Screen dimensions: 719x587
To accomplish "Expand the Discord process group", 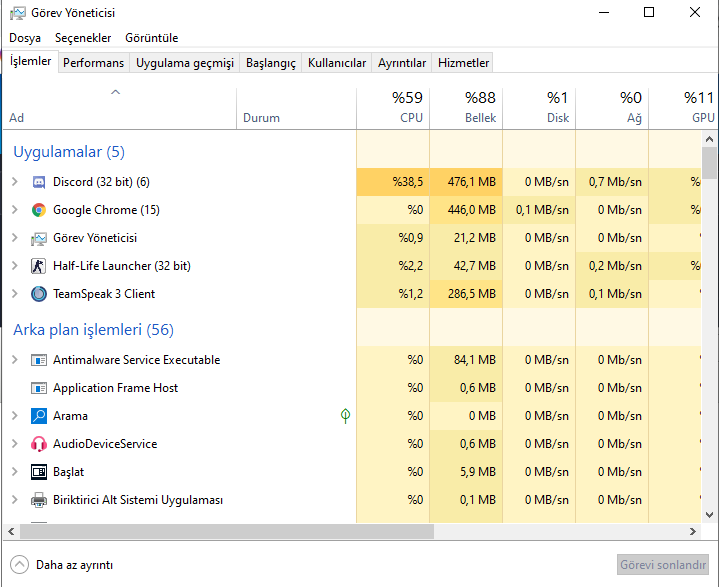I will tap(15, 182).
